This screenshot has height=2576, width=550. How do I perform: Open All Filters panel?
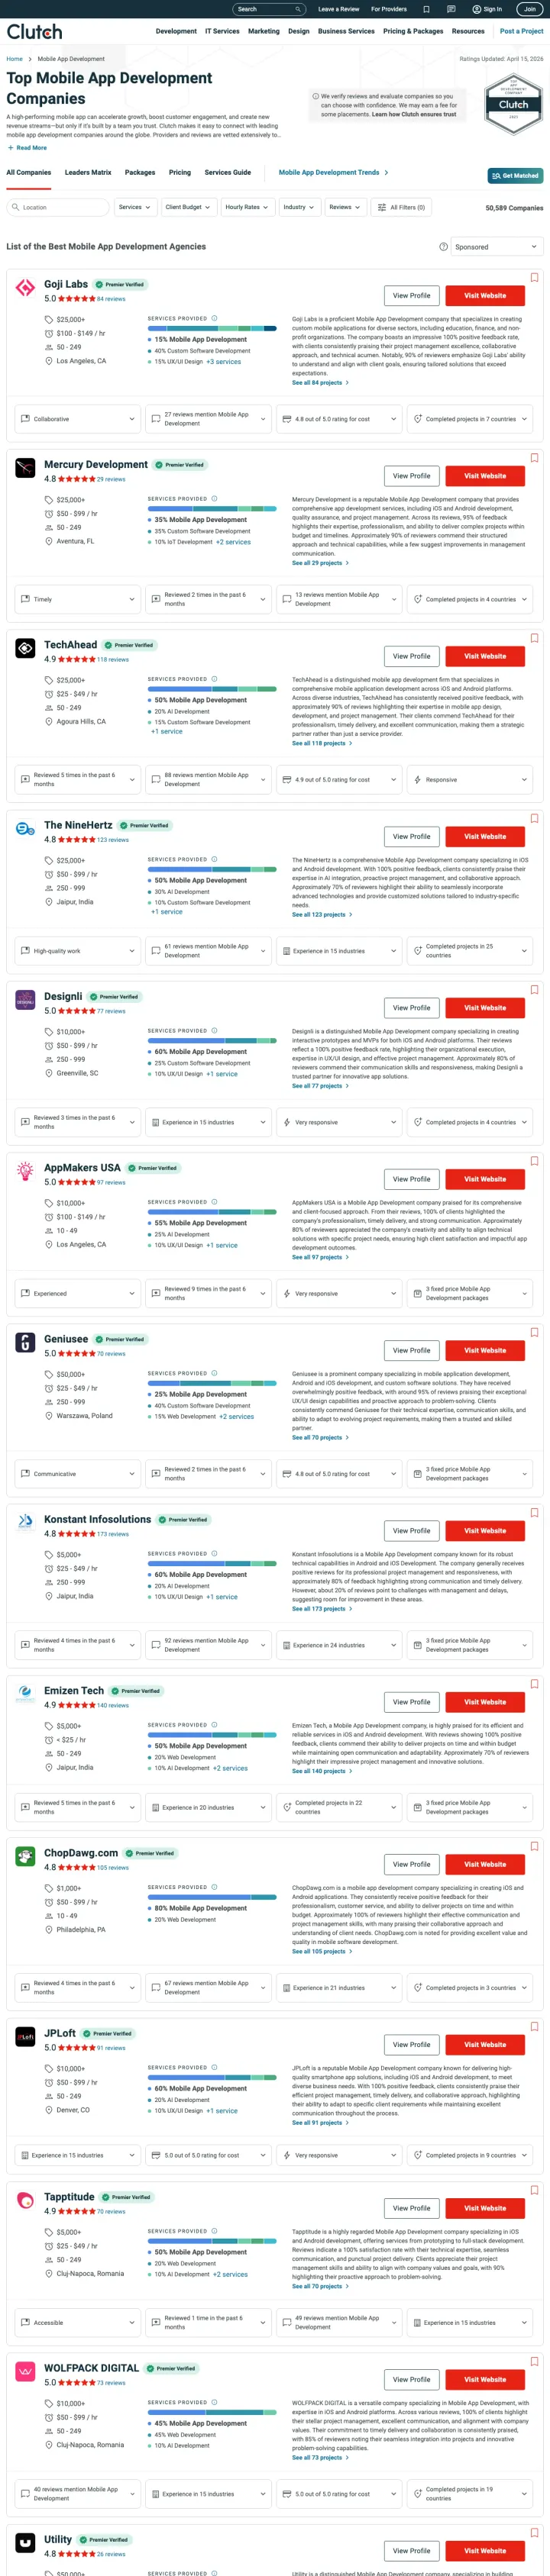coord(401,207)
